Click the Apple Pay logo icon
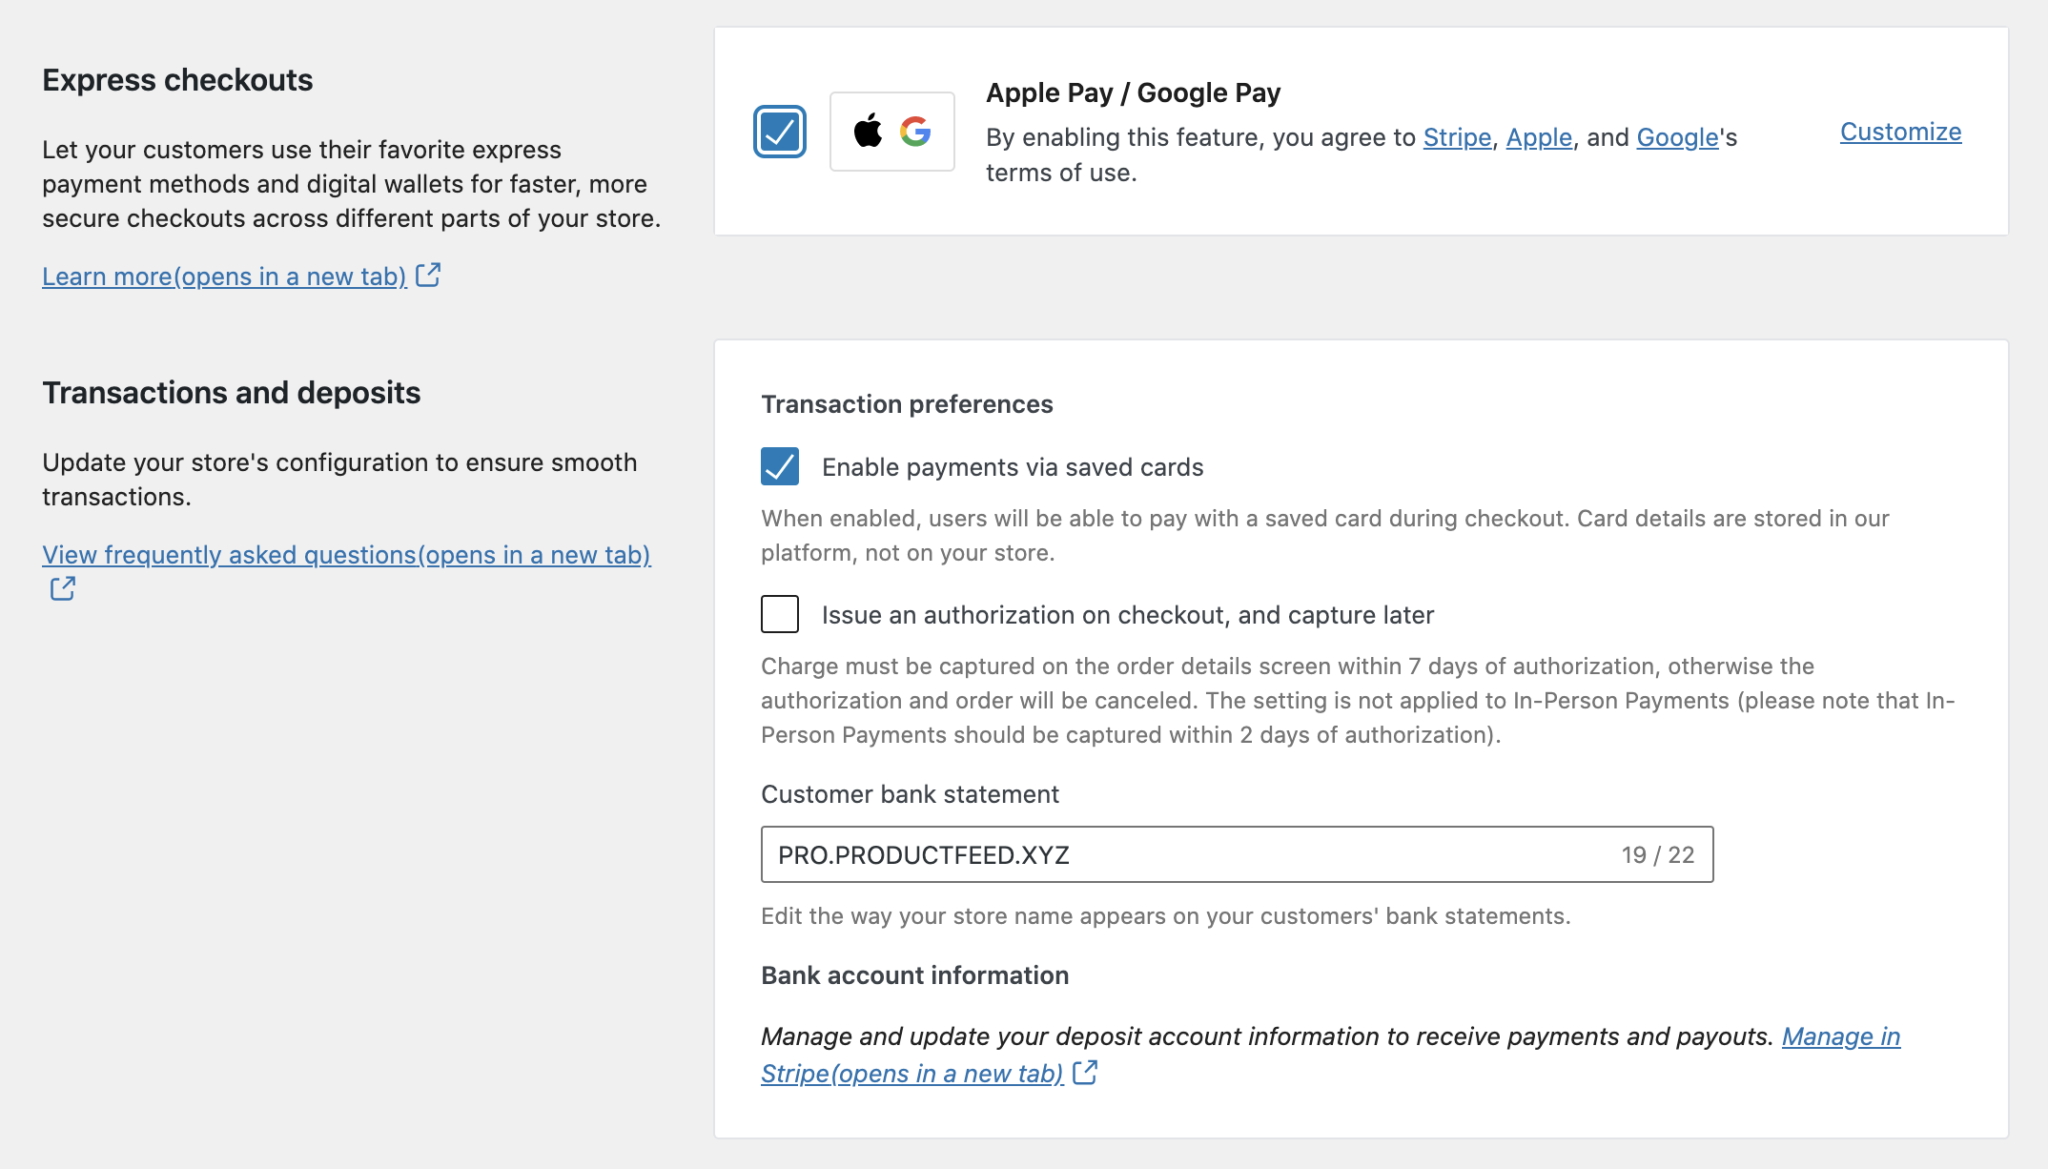The image size is (2048, 1169). click(x=868, y=131)
